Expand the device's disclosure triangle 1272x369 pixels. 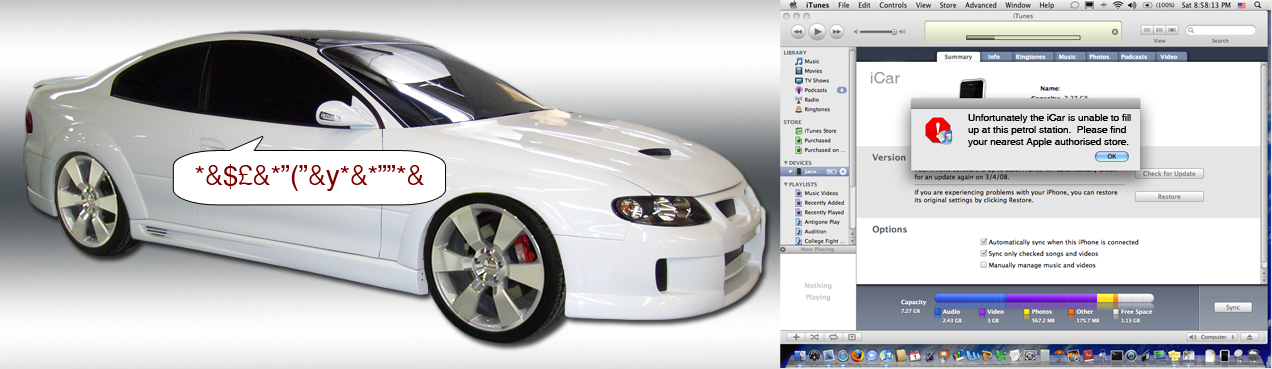point(790,172)
